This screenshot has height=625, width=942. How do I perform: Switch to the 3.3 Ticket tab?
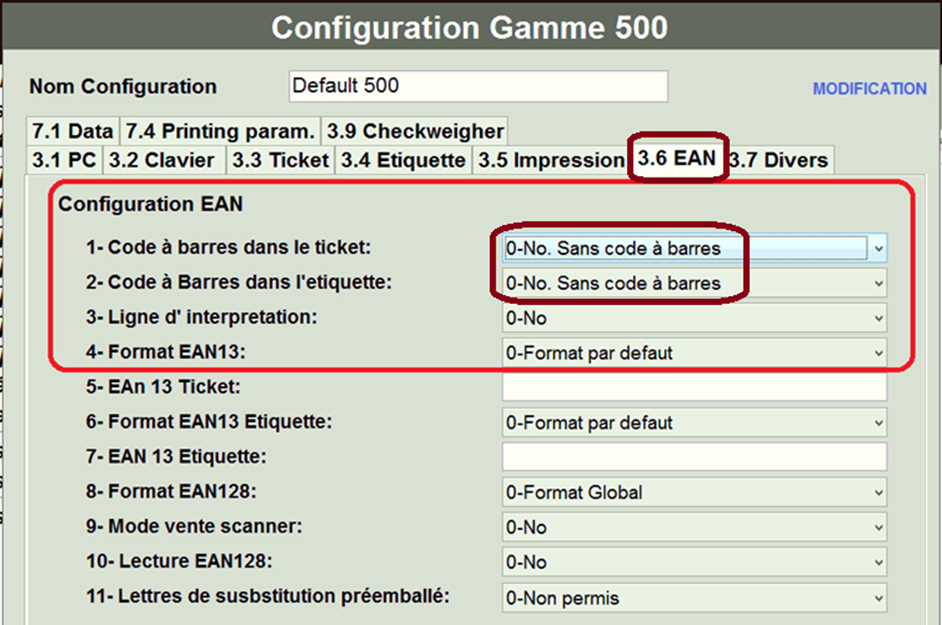click(x=280, y=160)
